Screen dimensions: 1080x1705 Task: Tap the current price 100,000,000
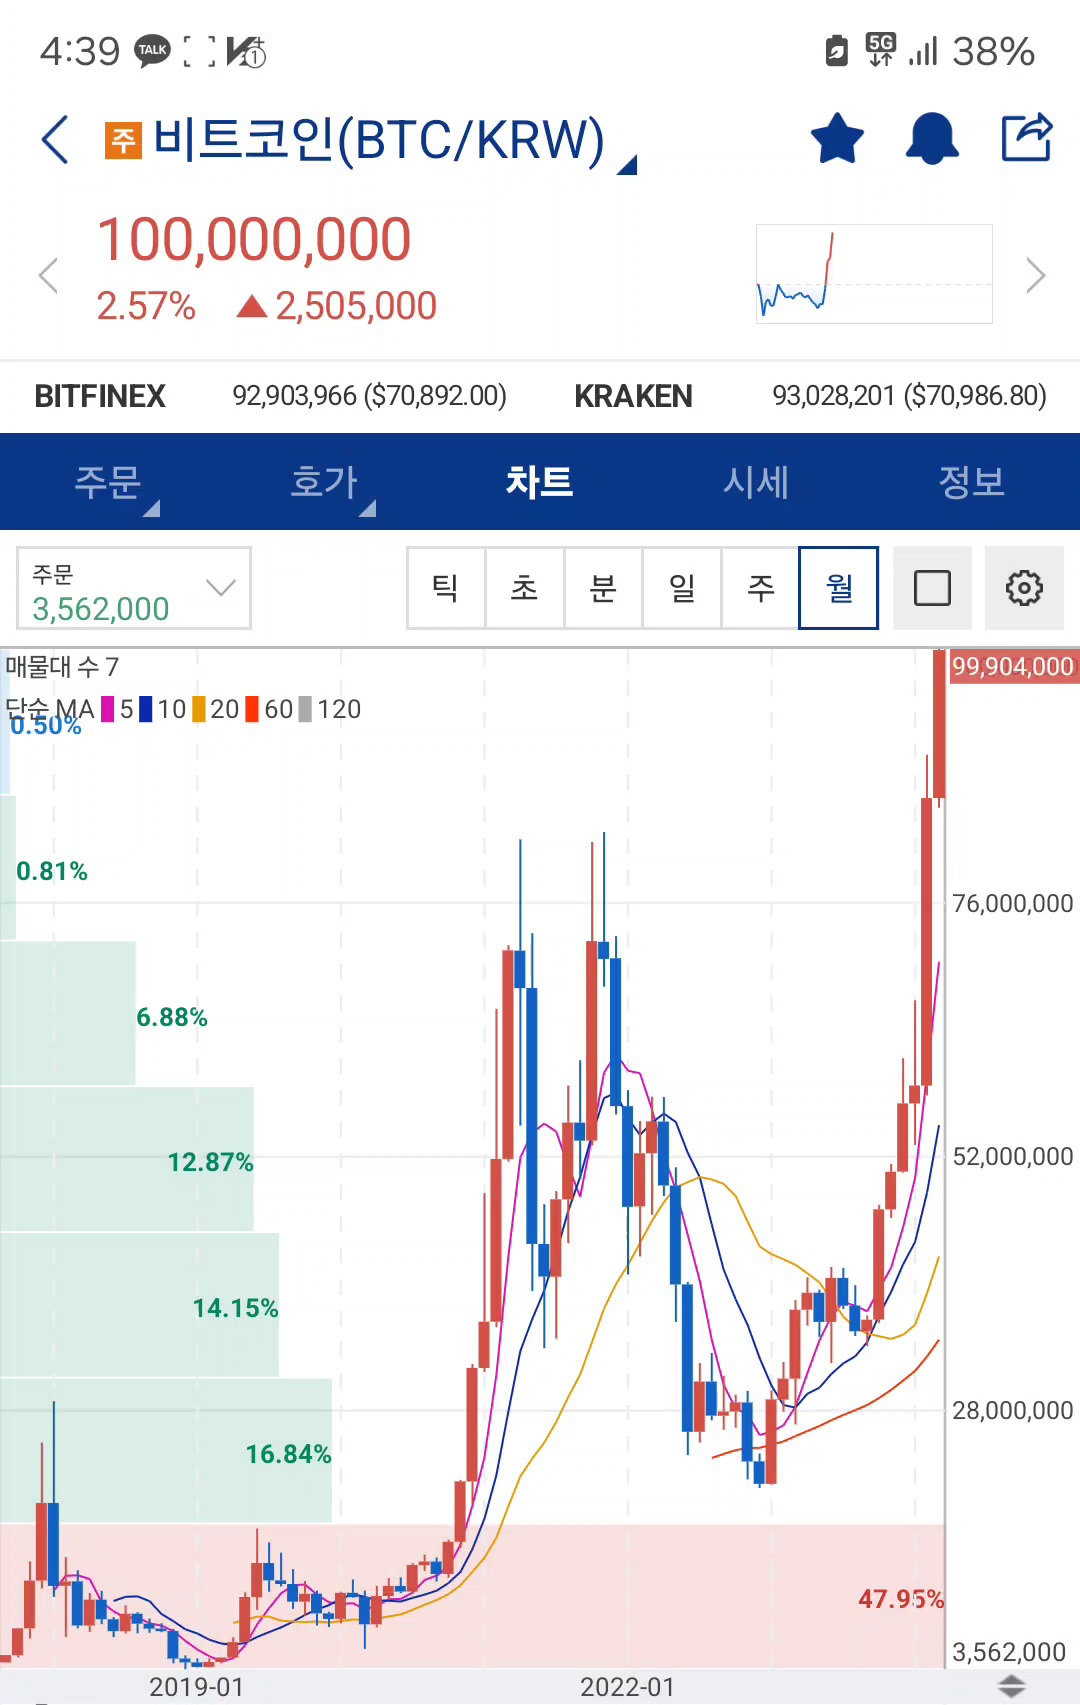[x=254, y=240]
